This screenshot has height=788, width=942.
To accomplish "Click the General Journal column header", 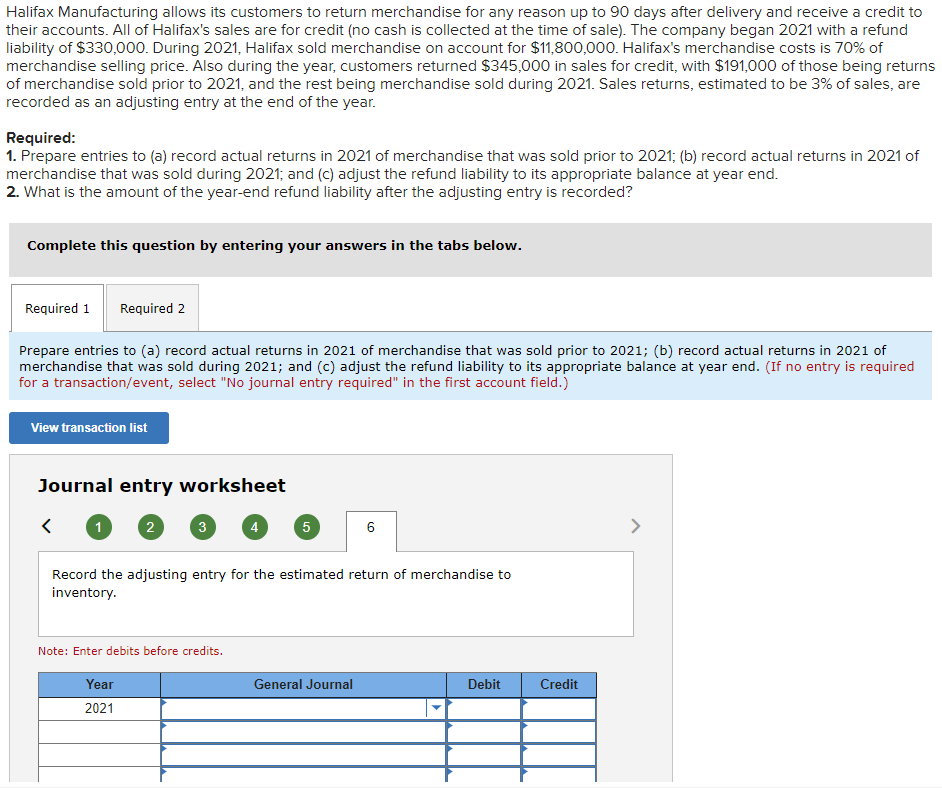I will click(x=303, y=684).
